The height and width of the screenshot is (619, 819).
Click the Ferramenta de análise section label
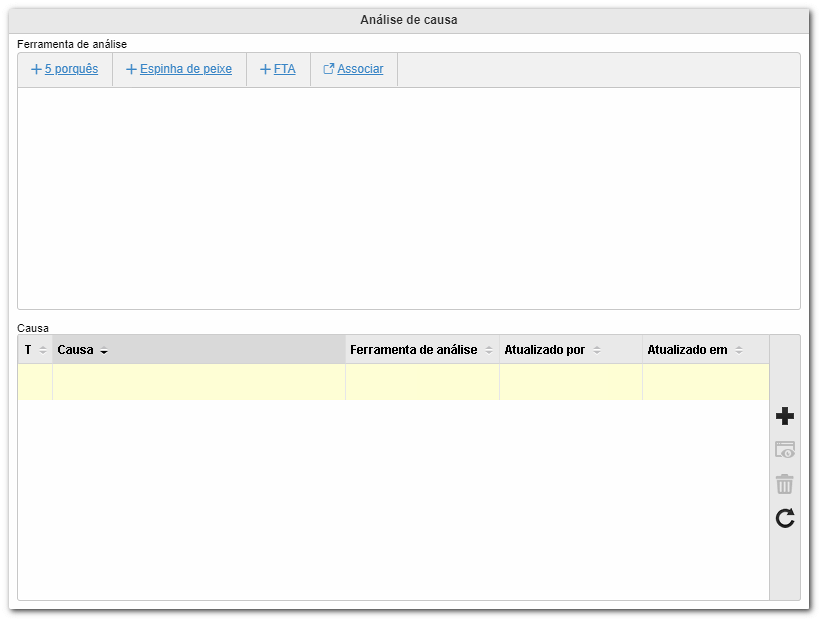point(72,44)
